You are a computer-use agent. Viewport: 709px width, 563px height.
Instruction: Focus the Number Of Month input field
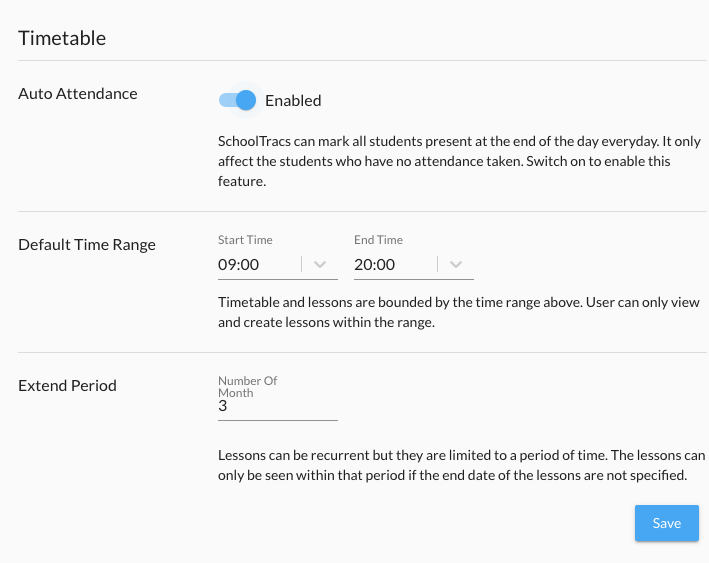[277, 407]
